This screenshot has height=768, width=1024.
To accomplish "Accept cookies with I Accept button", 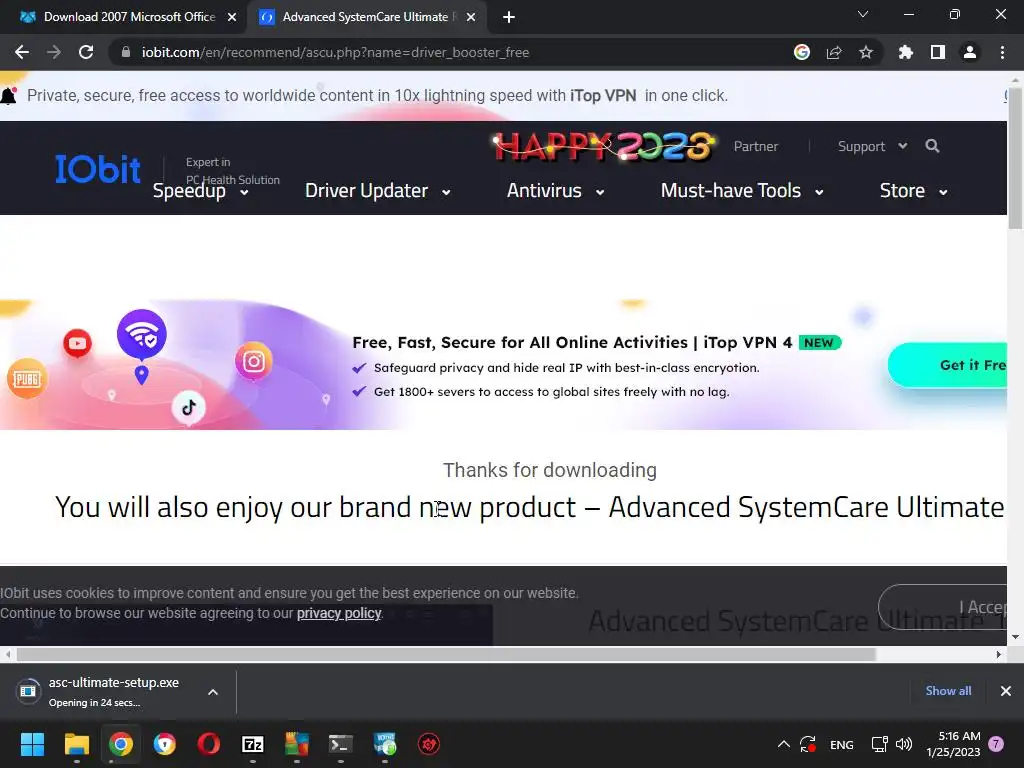I will [942, 607].
